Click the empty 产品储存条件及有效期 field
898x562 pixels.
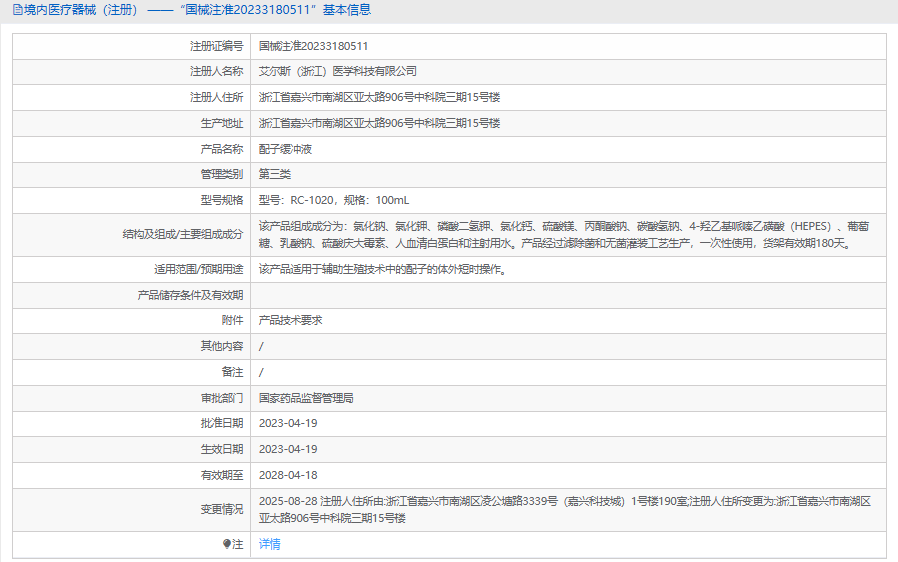tap(567, 295)
